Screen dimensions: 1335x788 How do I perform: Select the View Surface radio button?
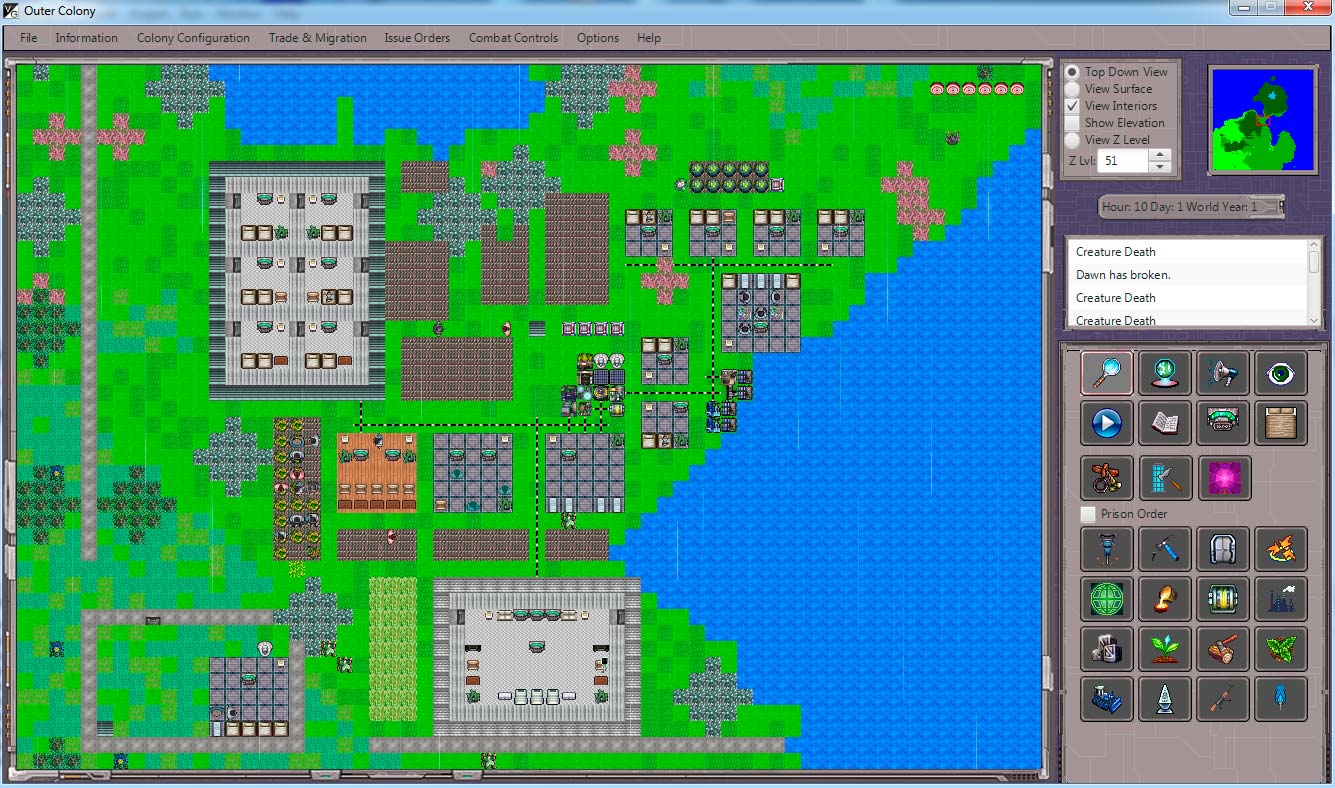1072,89
